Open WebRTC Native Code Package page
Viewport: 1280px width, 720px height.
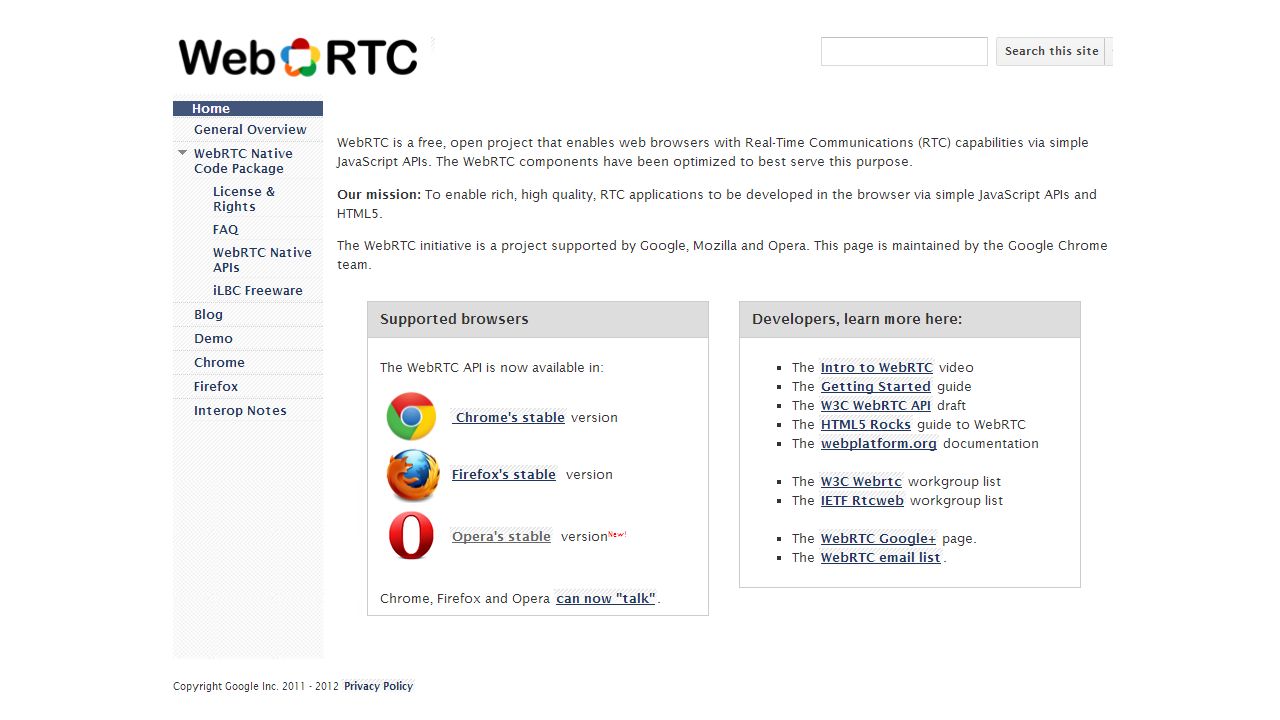243,161
